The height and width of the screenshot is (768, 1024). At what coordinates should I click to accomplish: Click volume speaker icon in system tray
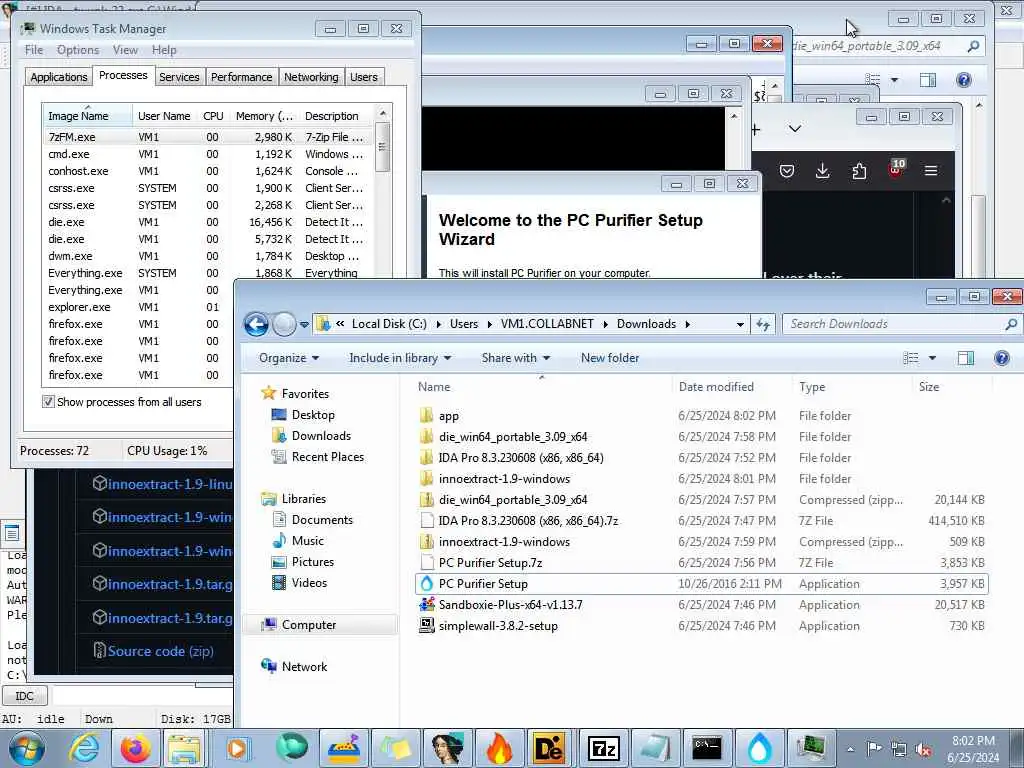click(x=923, y=750)
